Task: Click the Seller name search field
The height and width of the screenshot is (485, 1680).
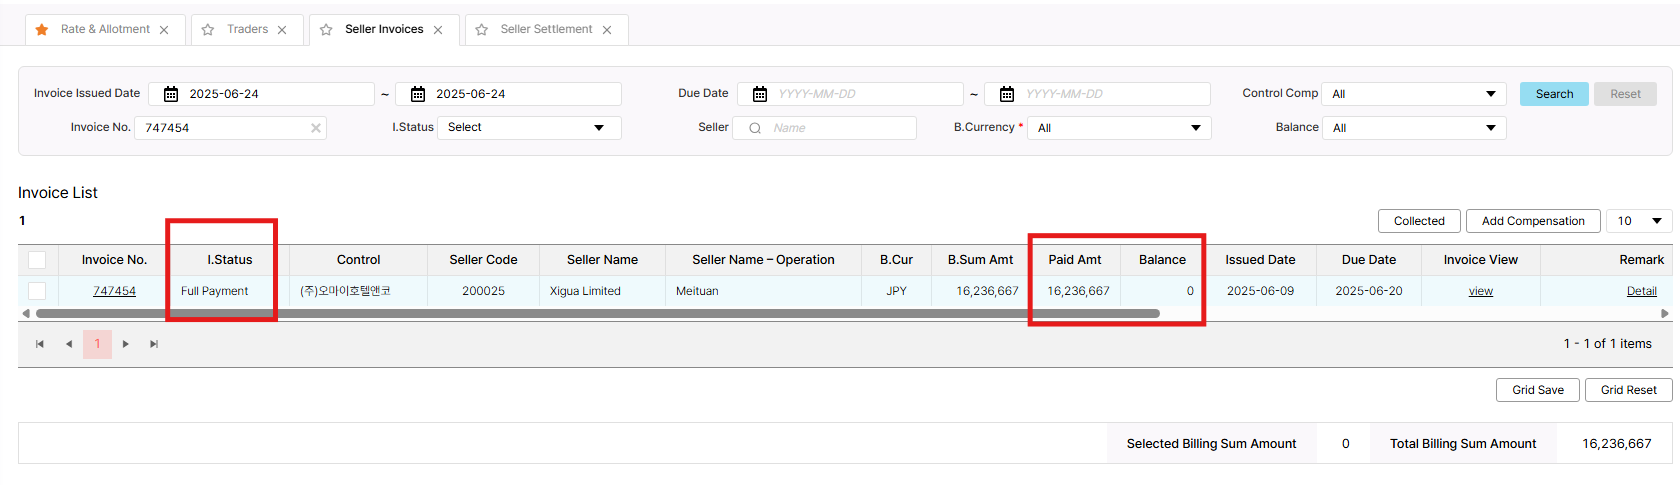Action: click(836, 128)
